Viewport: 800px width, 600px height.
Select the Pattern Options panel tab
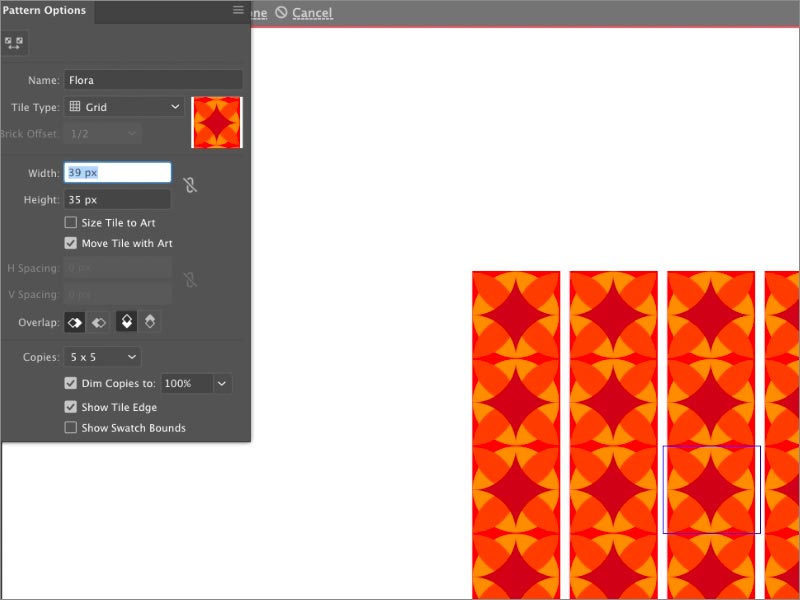point(44,11)
